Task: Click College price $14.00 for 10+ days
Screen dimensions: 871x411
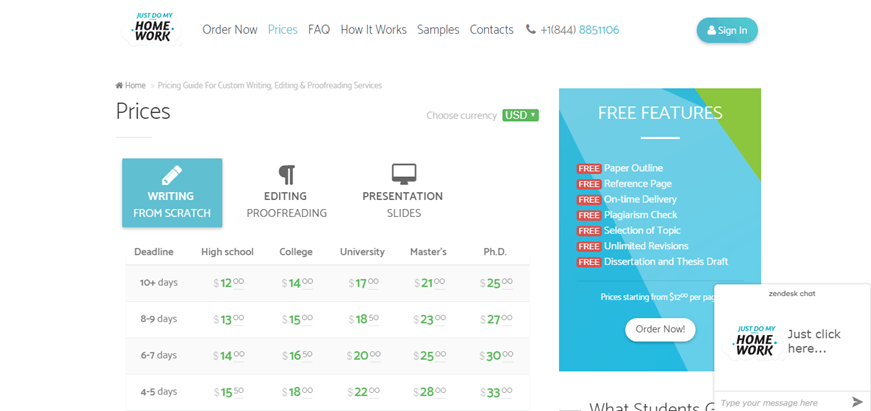Action: click(x=297, y=283)
